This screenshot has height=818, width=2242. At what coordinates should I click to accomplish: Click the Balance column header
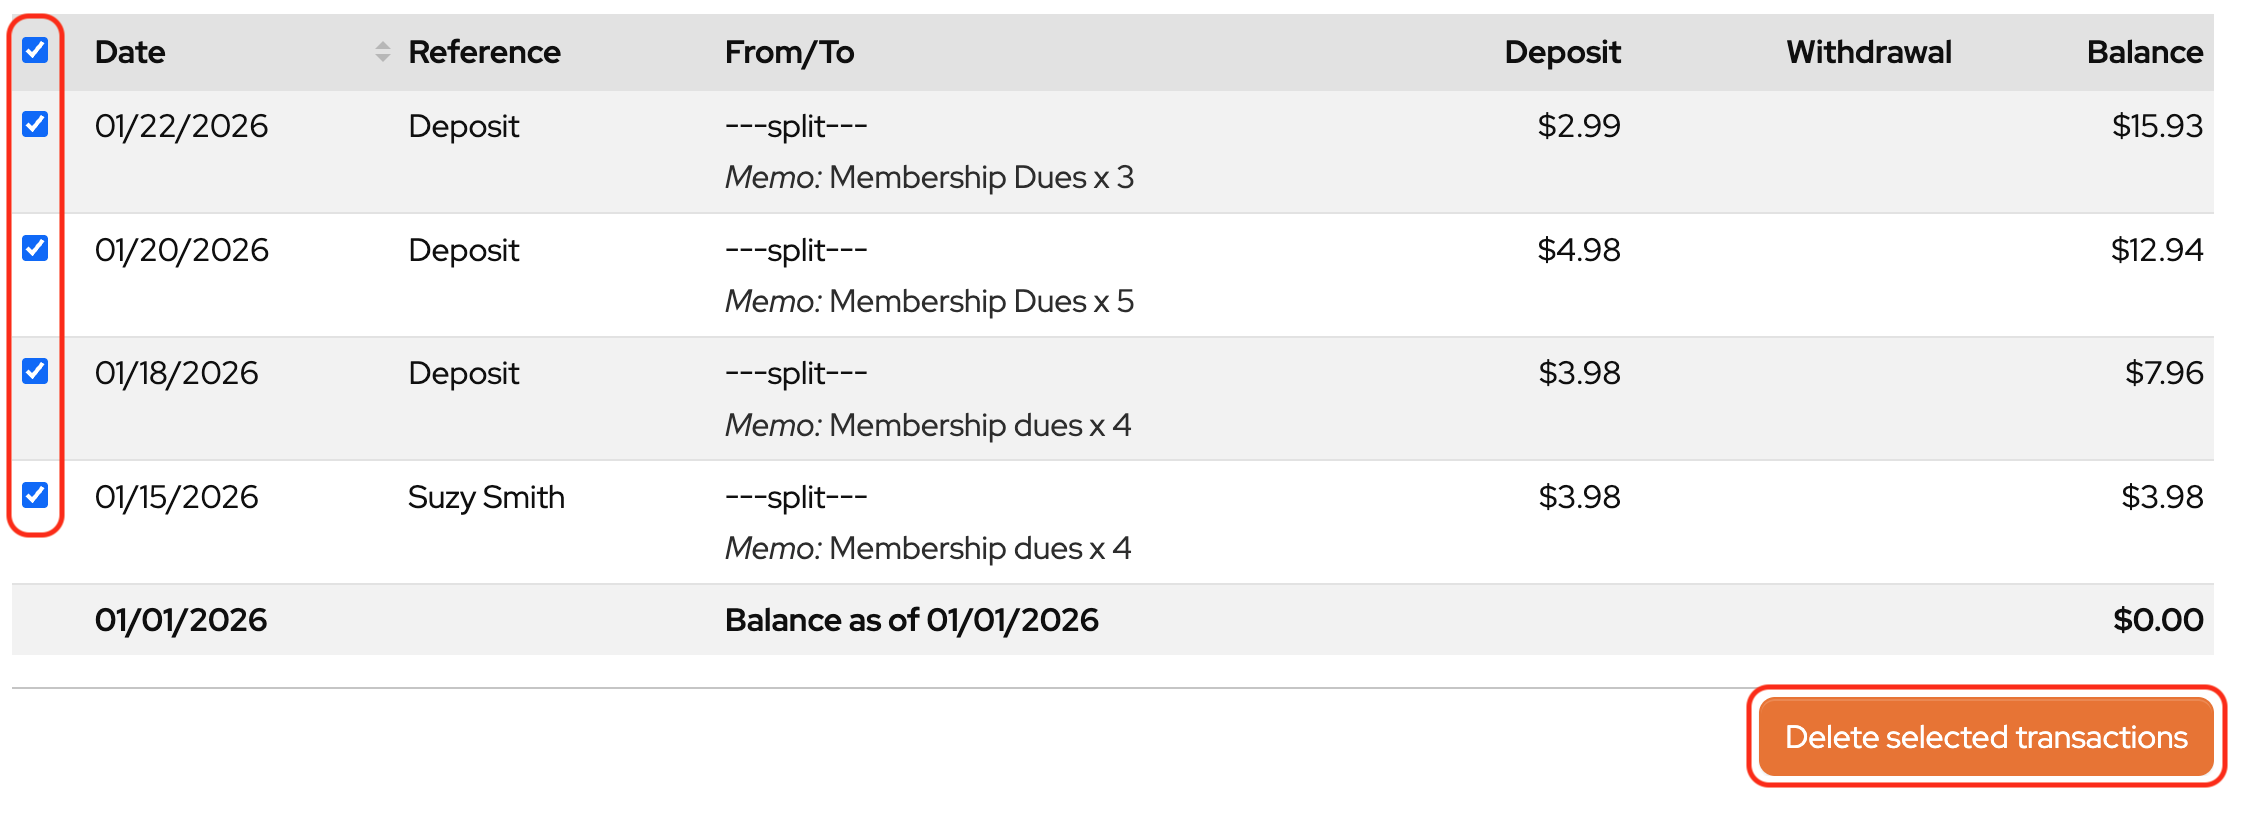pyautogui.click(x=2144, y=52)
